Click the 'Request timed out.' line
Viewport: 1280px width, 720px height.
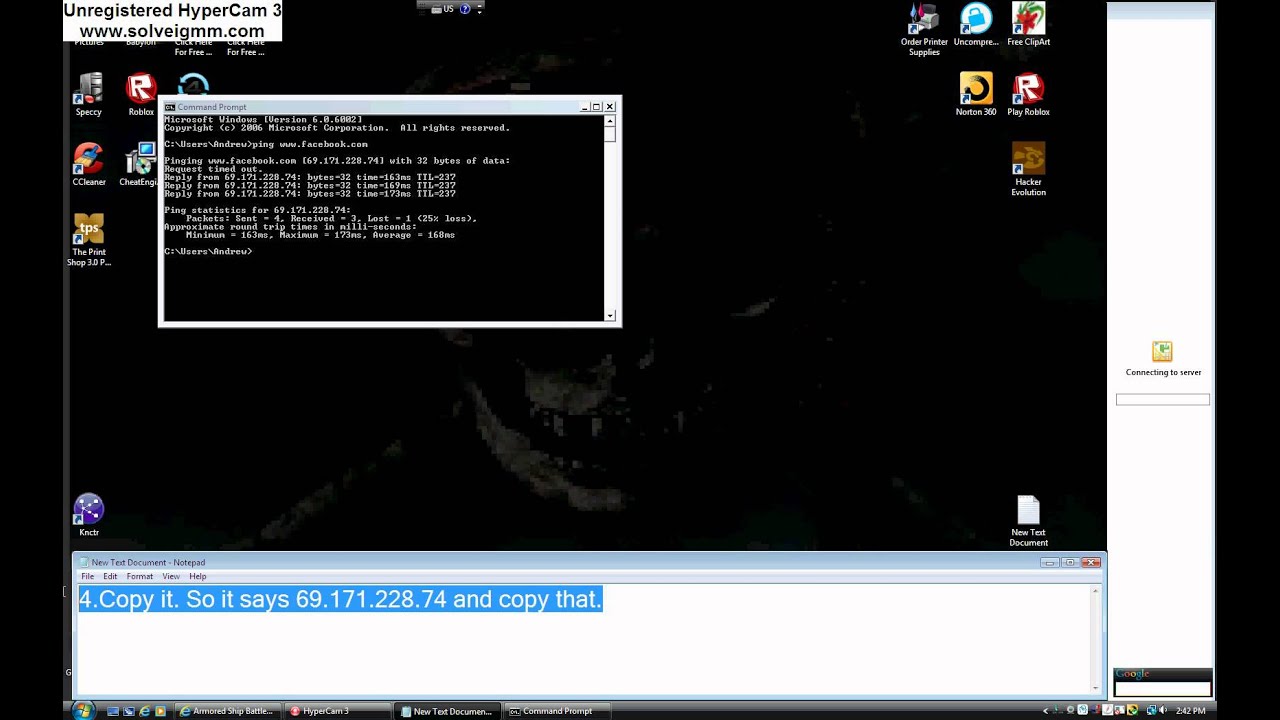213,169
